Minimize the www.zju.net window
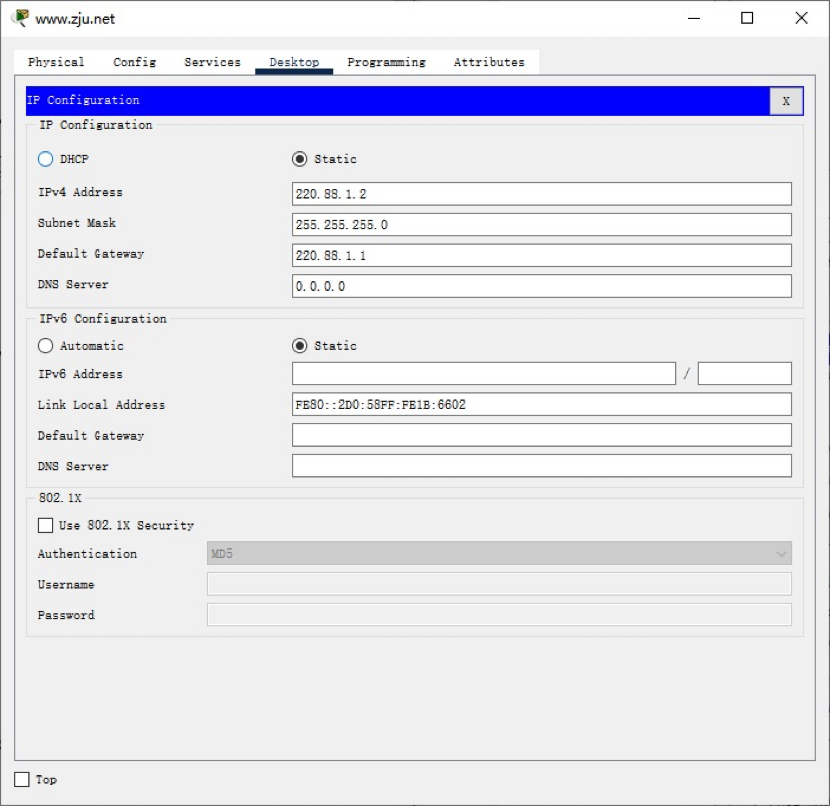The image size is (830, 806). tap(693, 18)
